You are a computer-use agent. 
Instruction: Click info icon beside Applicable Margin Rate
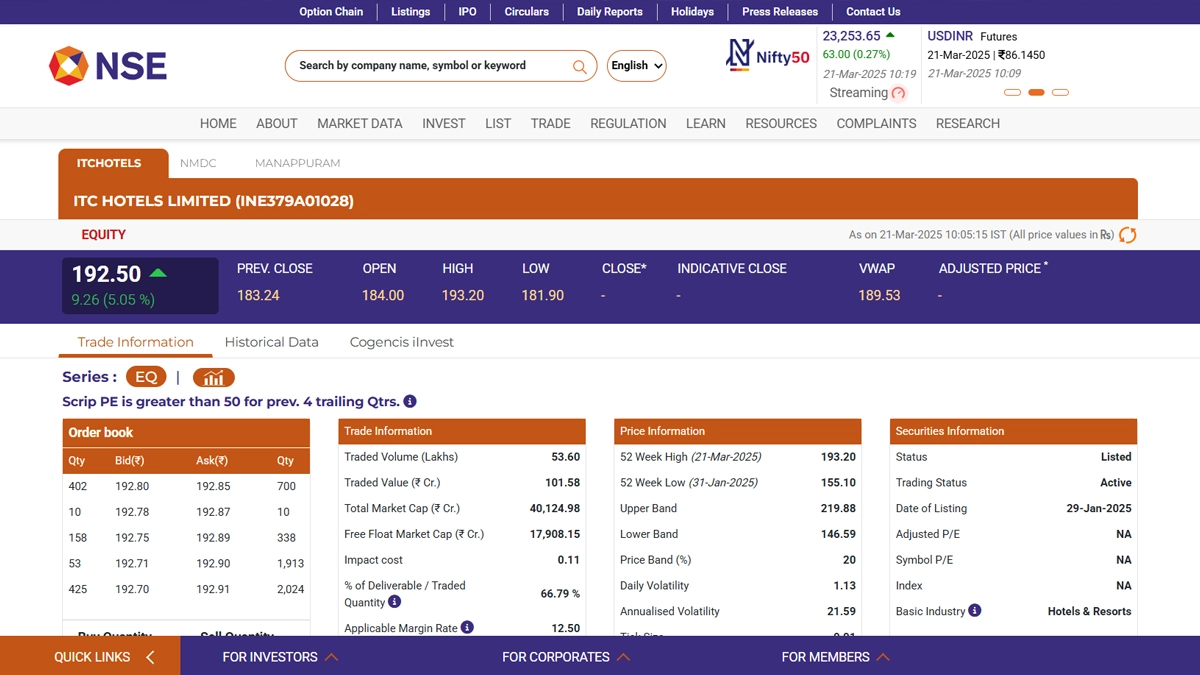click(467, 627)
